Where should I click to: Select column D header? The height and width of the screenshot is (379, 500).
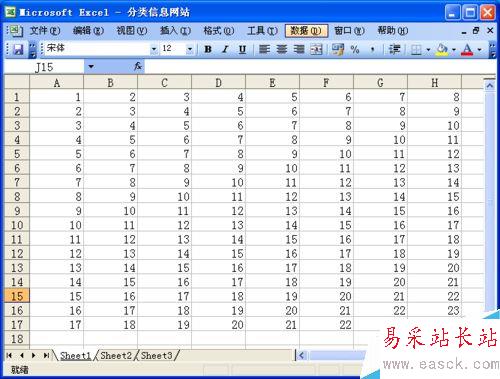[x=218, y=83]
